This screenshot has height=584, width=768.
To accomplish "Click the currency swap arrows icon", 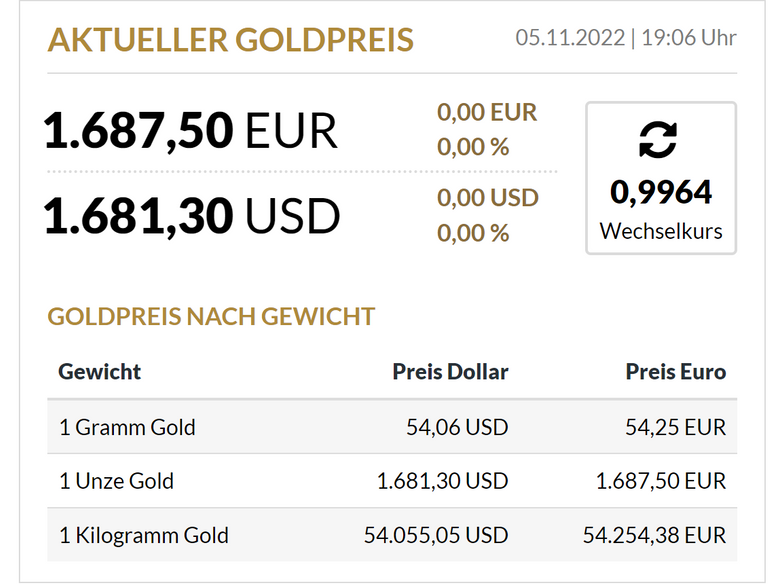I will pyautogui.click(x=658, y=140).
